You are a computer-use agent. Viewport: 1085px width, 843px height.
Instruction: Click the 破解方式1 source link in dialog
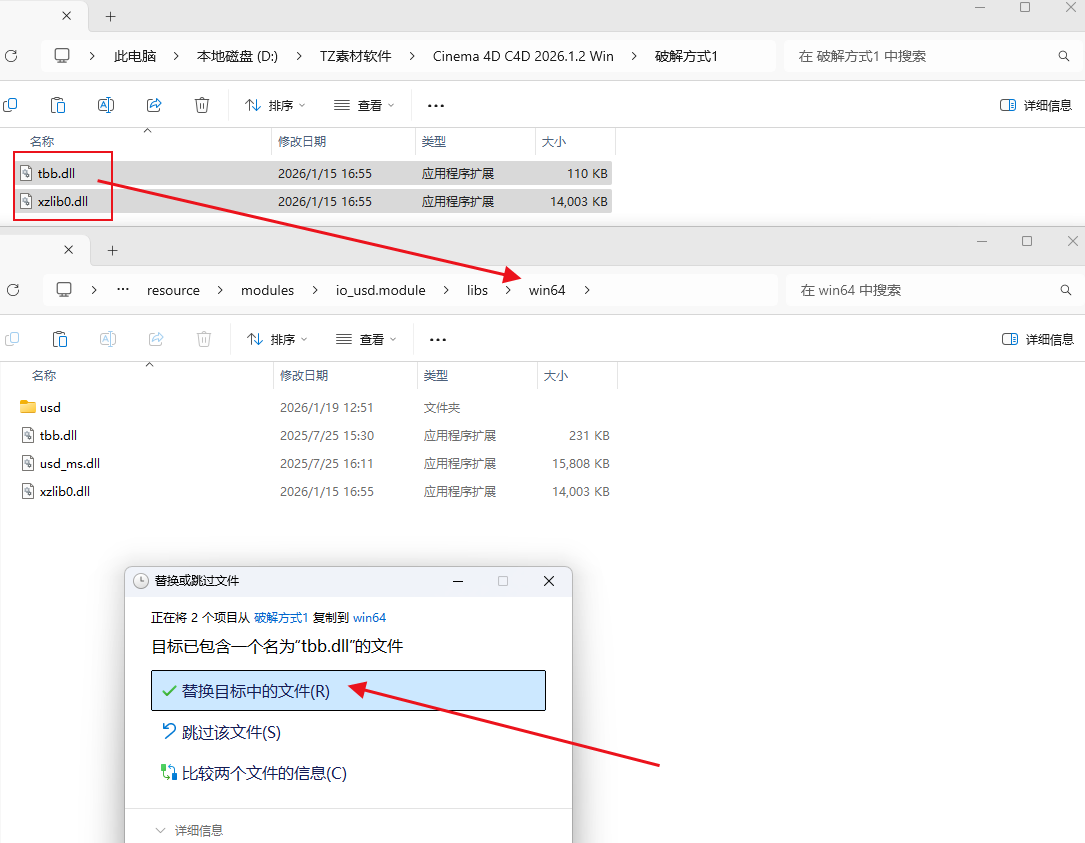[280, 618]
